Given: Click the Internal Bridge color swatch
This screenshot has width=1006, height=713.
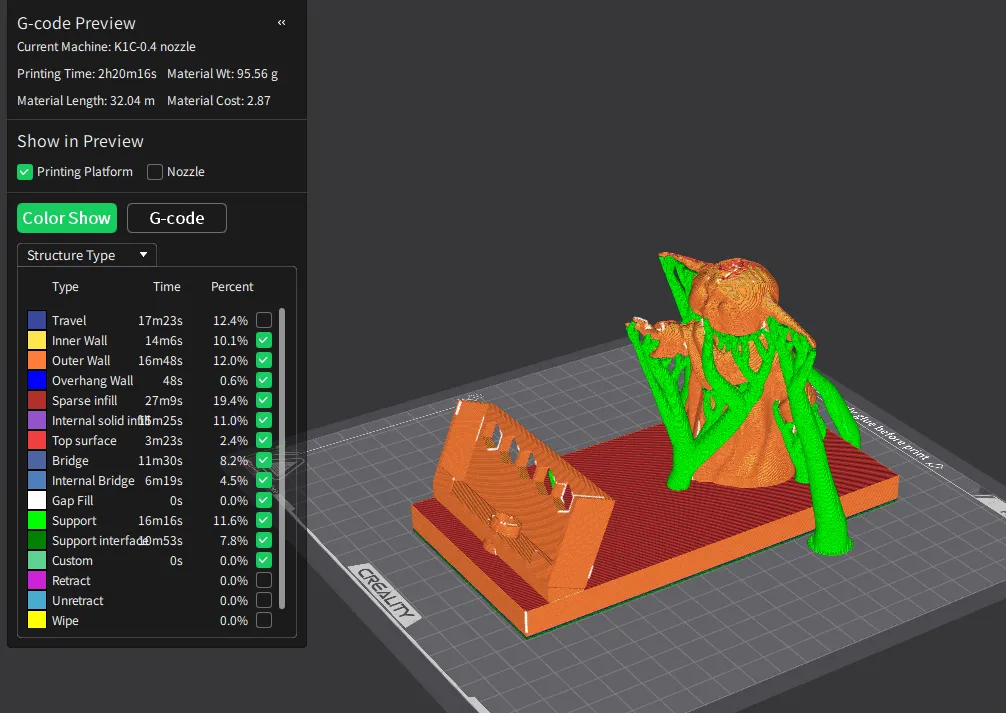Looking at the screenshot, I should point(37,480).
